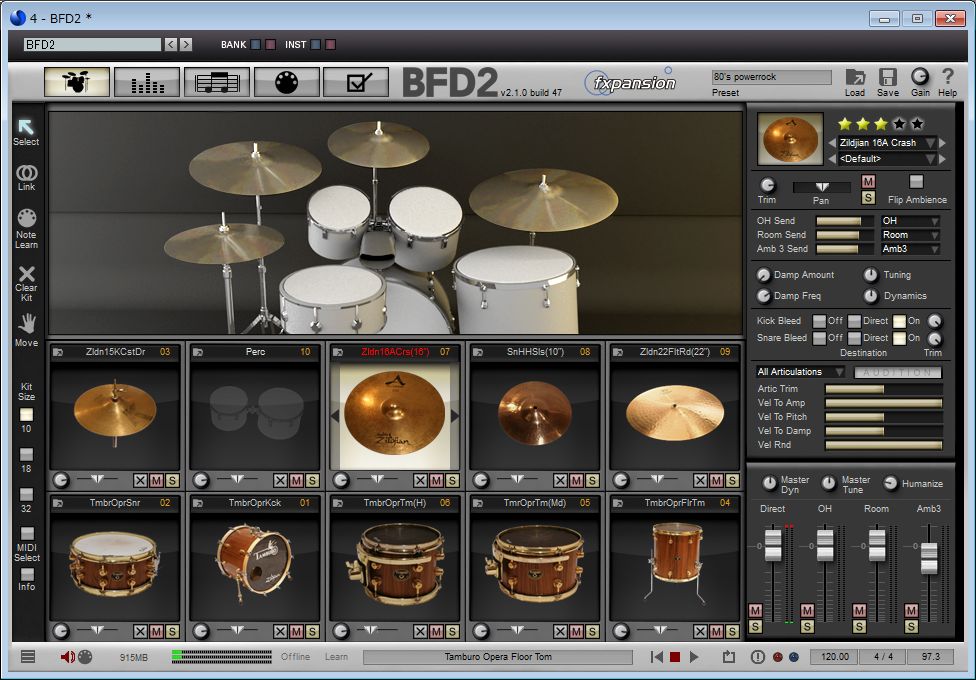Image resolution: width=976 pixels, height=680 pixels.
Task: Click the Tuning knob
Action: coord(870,275)
